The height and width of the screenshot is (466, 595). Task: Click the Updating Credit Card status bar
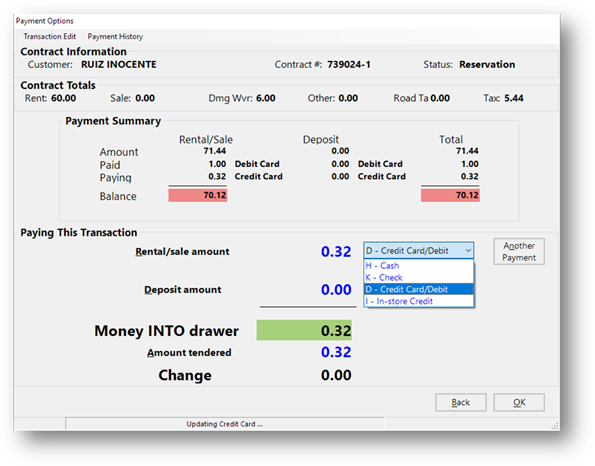click(x=225, y=424)
